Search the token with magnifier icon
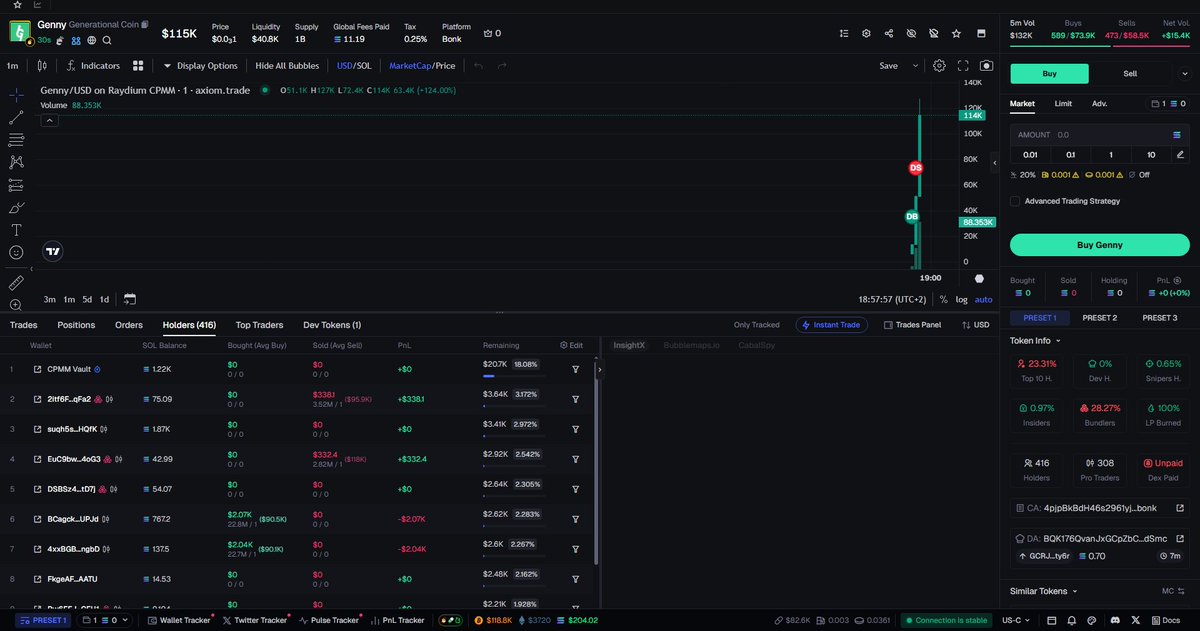 point(107,41)
